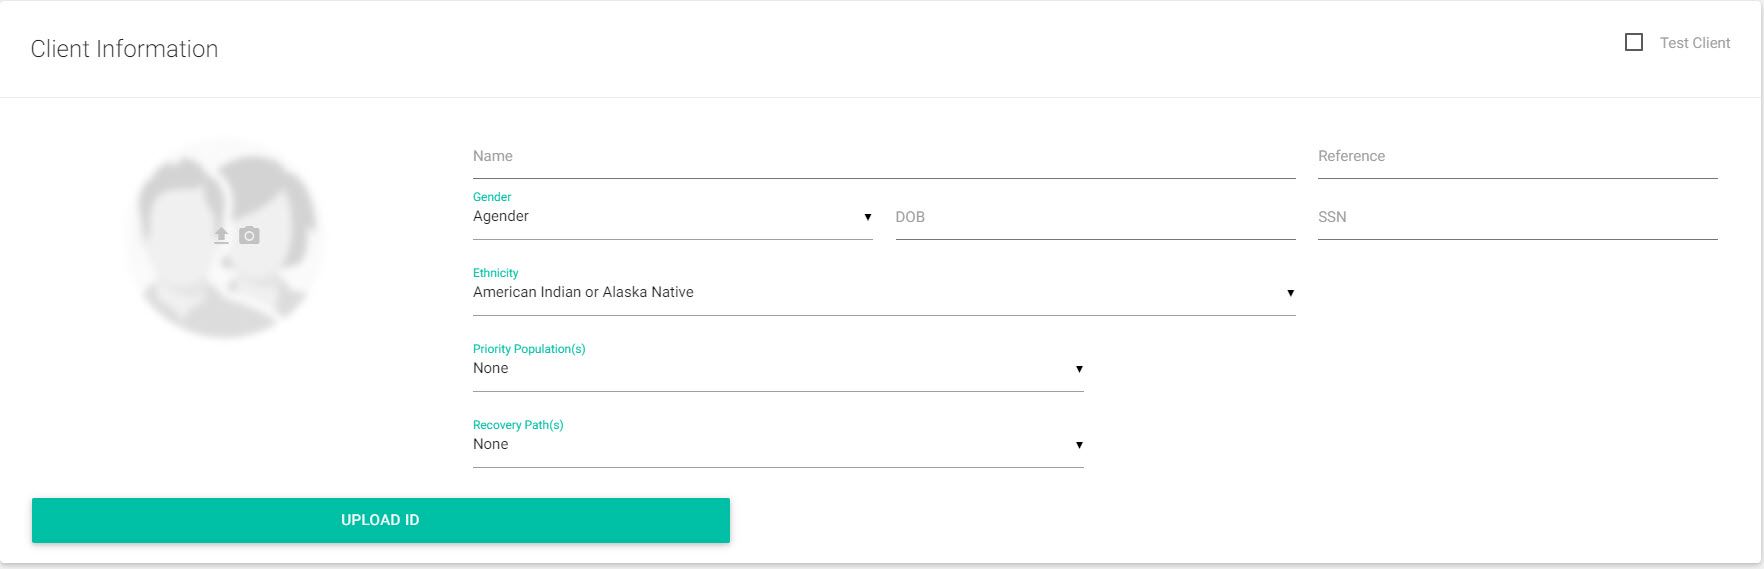Viewport: 1764px width, 569px height.
Task: Open the Recovery Path(s) dropdown value
Action: tap(778, 445)
